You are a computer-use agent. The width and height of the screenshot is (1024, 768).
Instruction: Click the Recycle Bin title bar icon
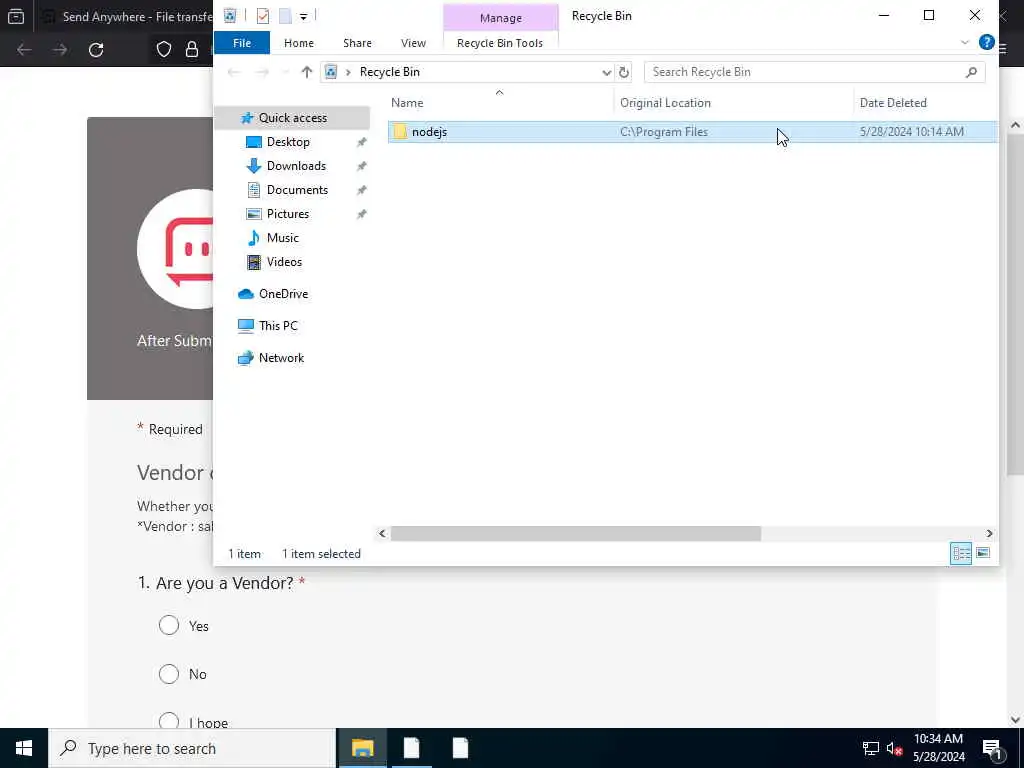(x=229, y=16)
